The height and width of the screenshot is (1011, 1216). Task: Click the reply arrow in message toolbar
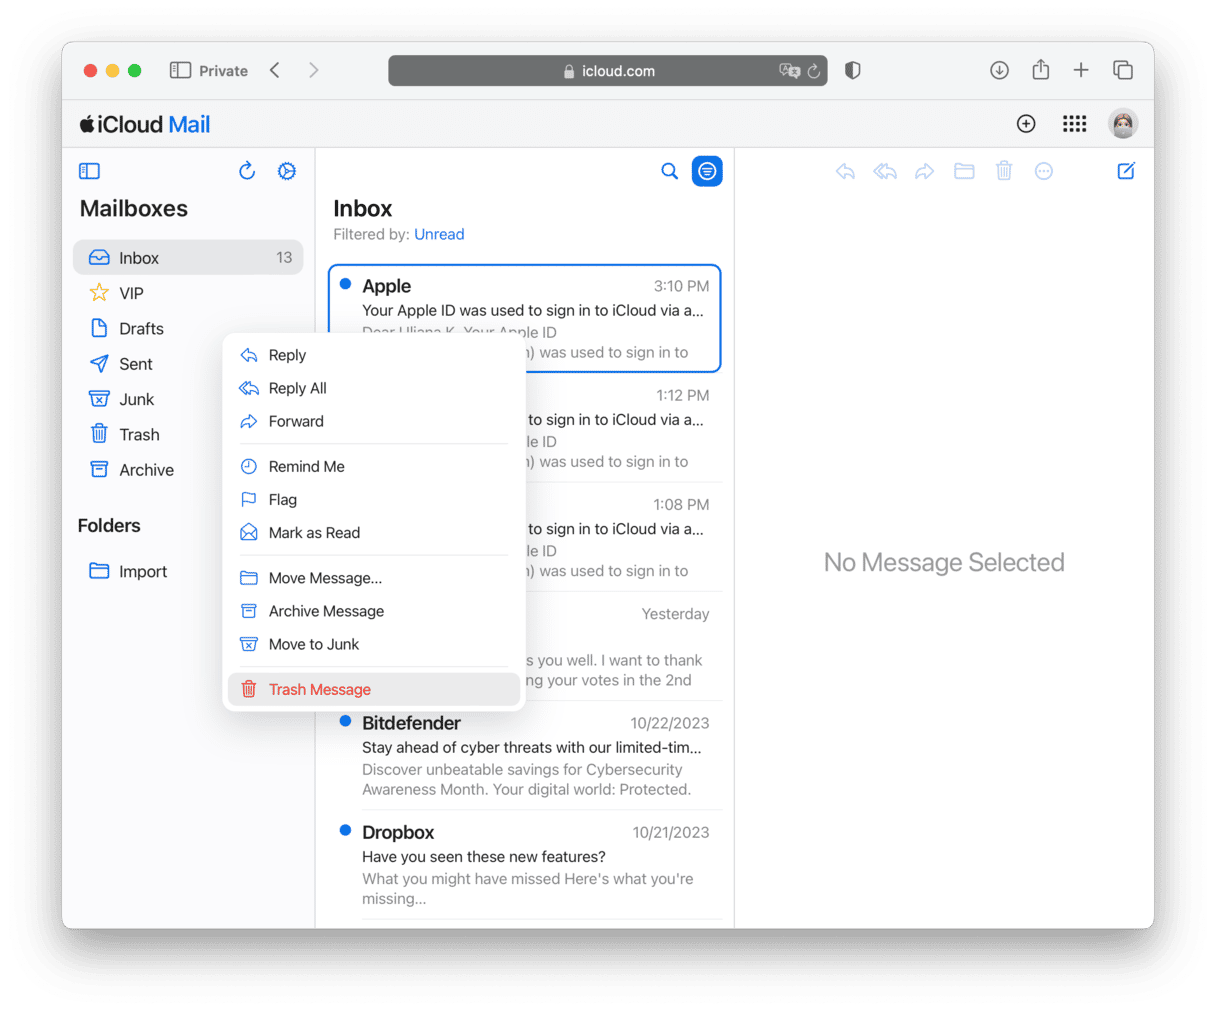pyautogui.click(x=845, y=171)
